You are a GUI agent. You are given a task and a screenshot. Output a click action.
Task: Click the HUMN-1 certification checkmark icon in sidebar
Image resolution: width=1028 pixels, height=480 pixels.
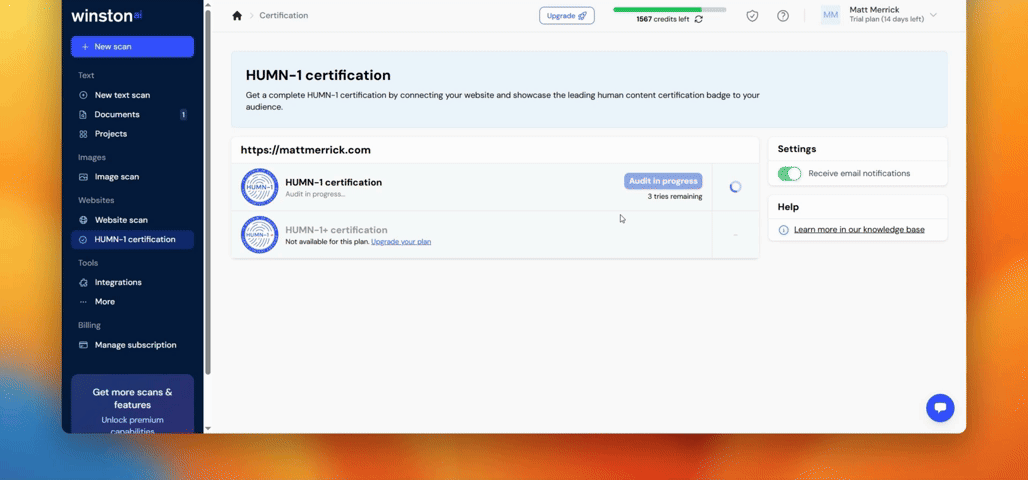point(83,239)
